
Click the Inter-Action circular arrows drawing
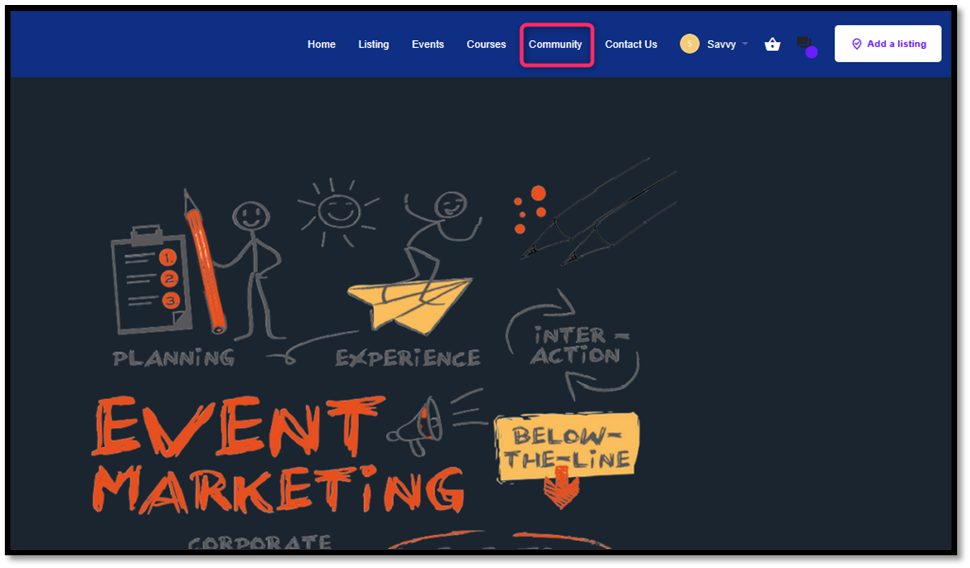[573, 345]
